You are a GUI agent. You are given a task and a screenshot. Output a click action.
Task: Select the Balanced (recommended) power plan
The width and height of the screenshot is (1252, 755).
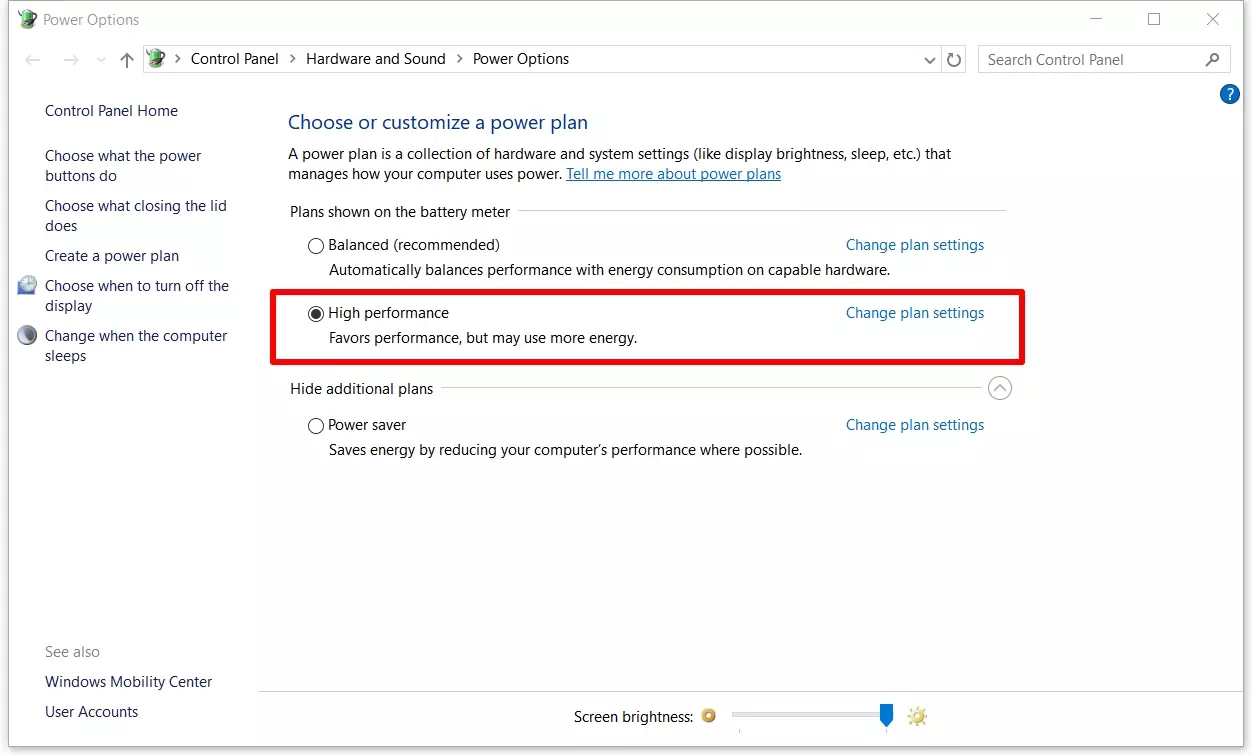316,245
